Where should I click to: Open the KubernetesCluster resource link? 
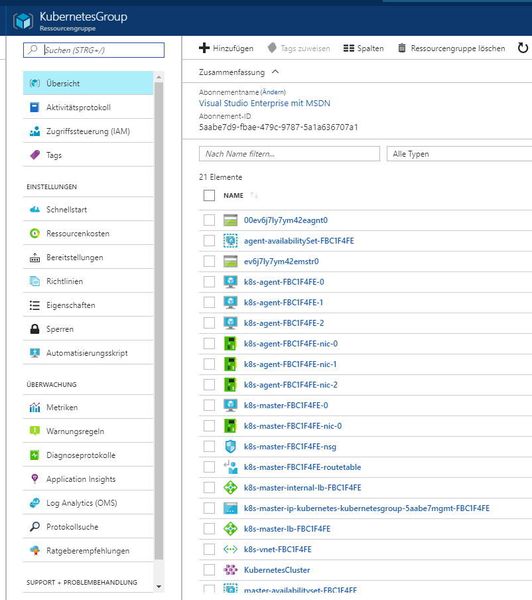[x=277, y=570]
